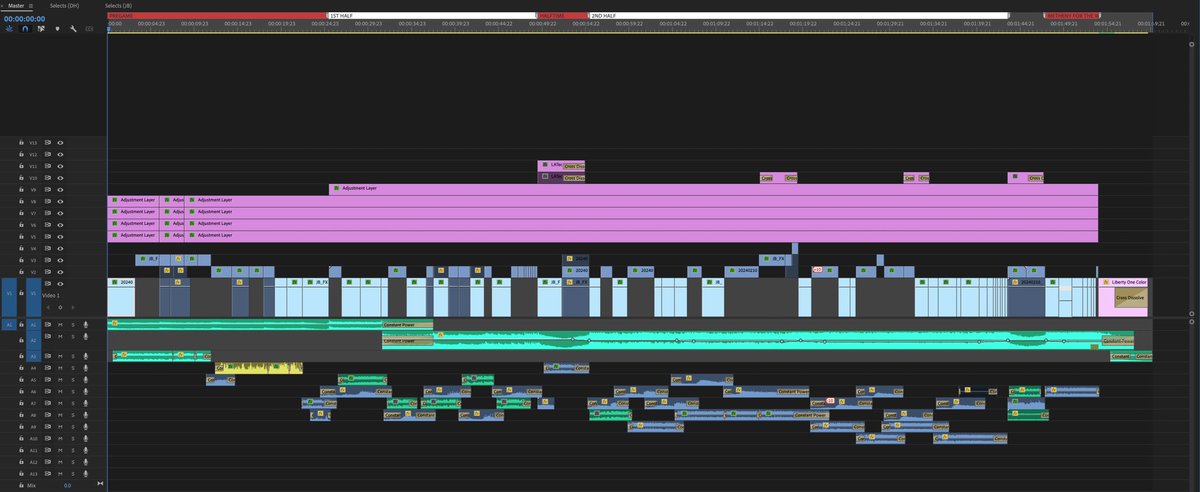Viewport: 1200px width, 492px height.
Task: Open timeline display settings wrench
Action: pos(73,29)
